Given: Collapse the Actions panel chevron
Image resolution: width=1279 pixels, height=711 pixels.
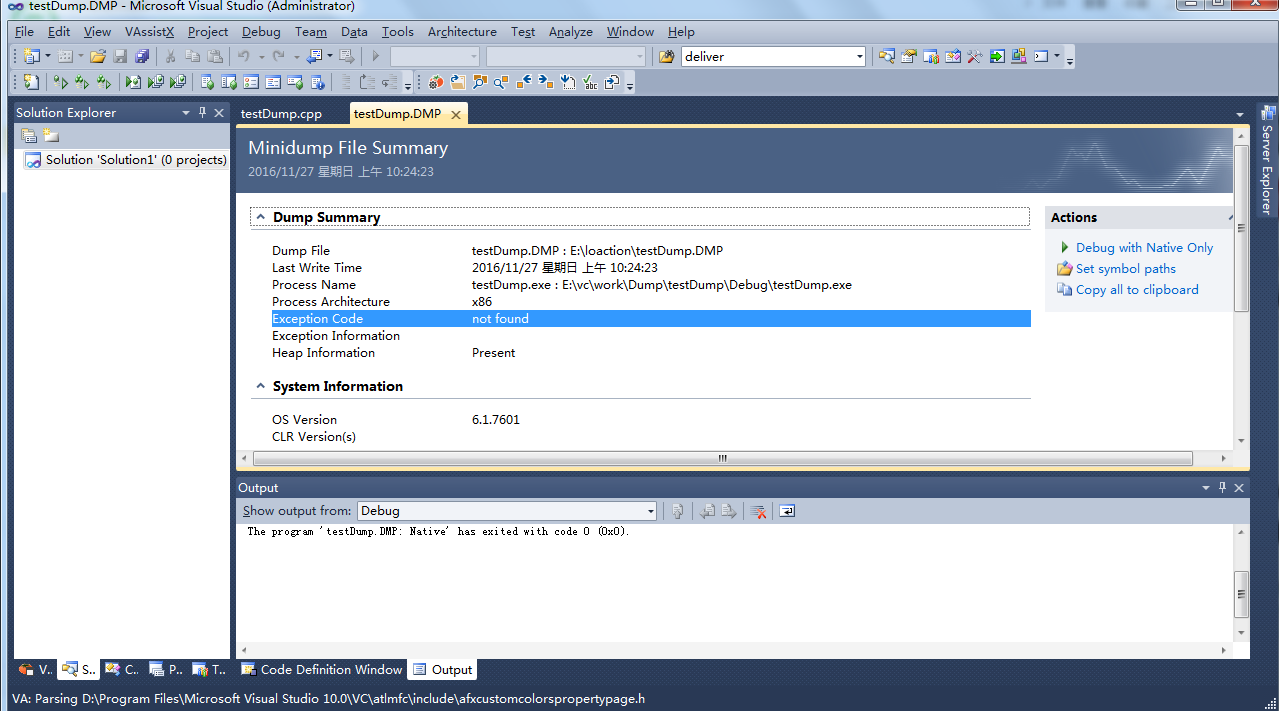Looking at the screenshot, I should [x=1230, y=217].
